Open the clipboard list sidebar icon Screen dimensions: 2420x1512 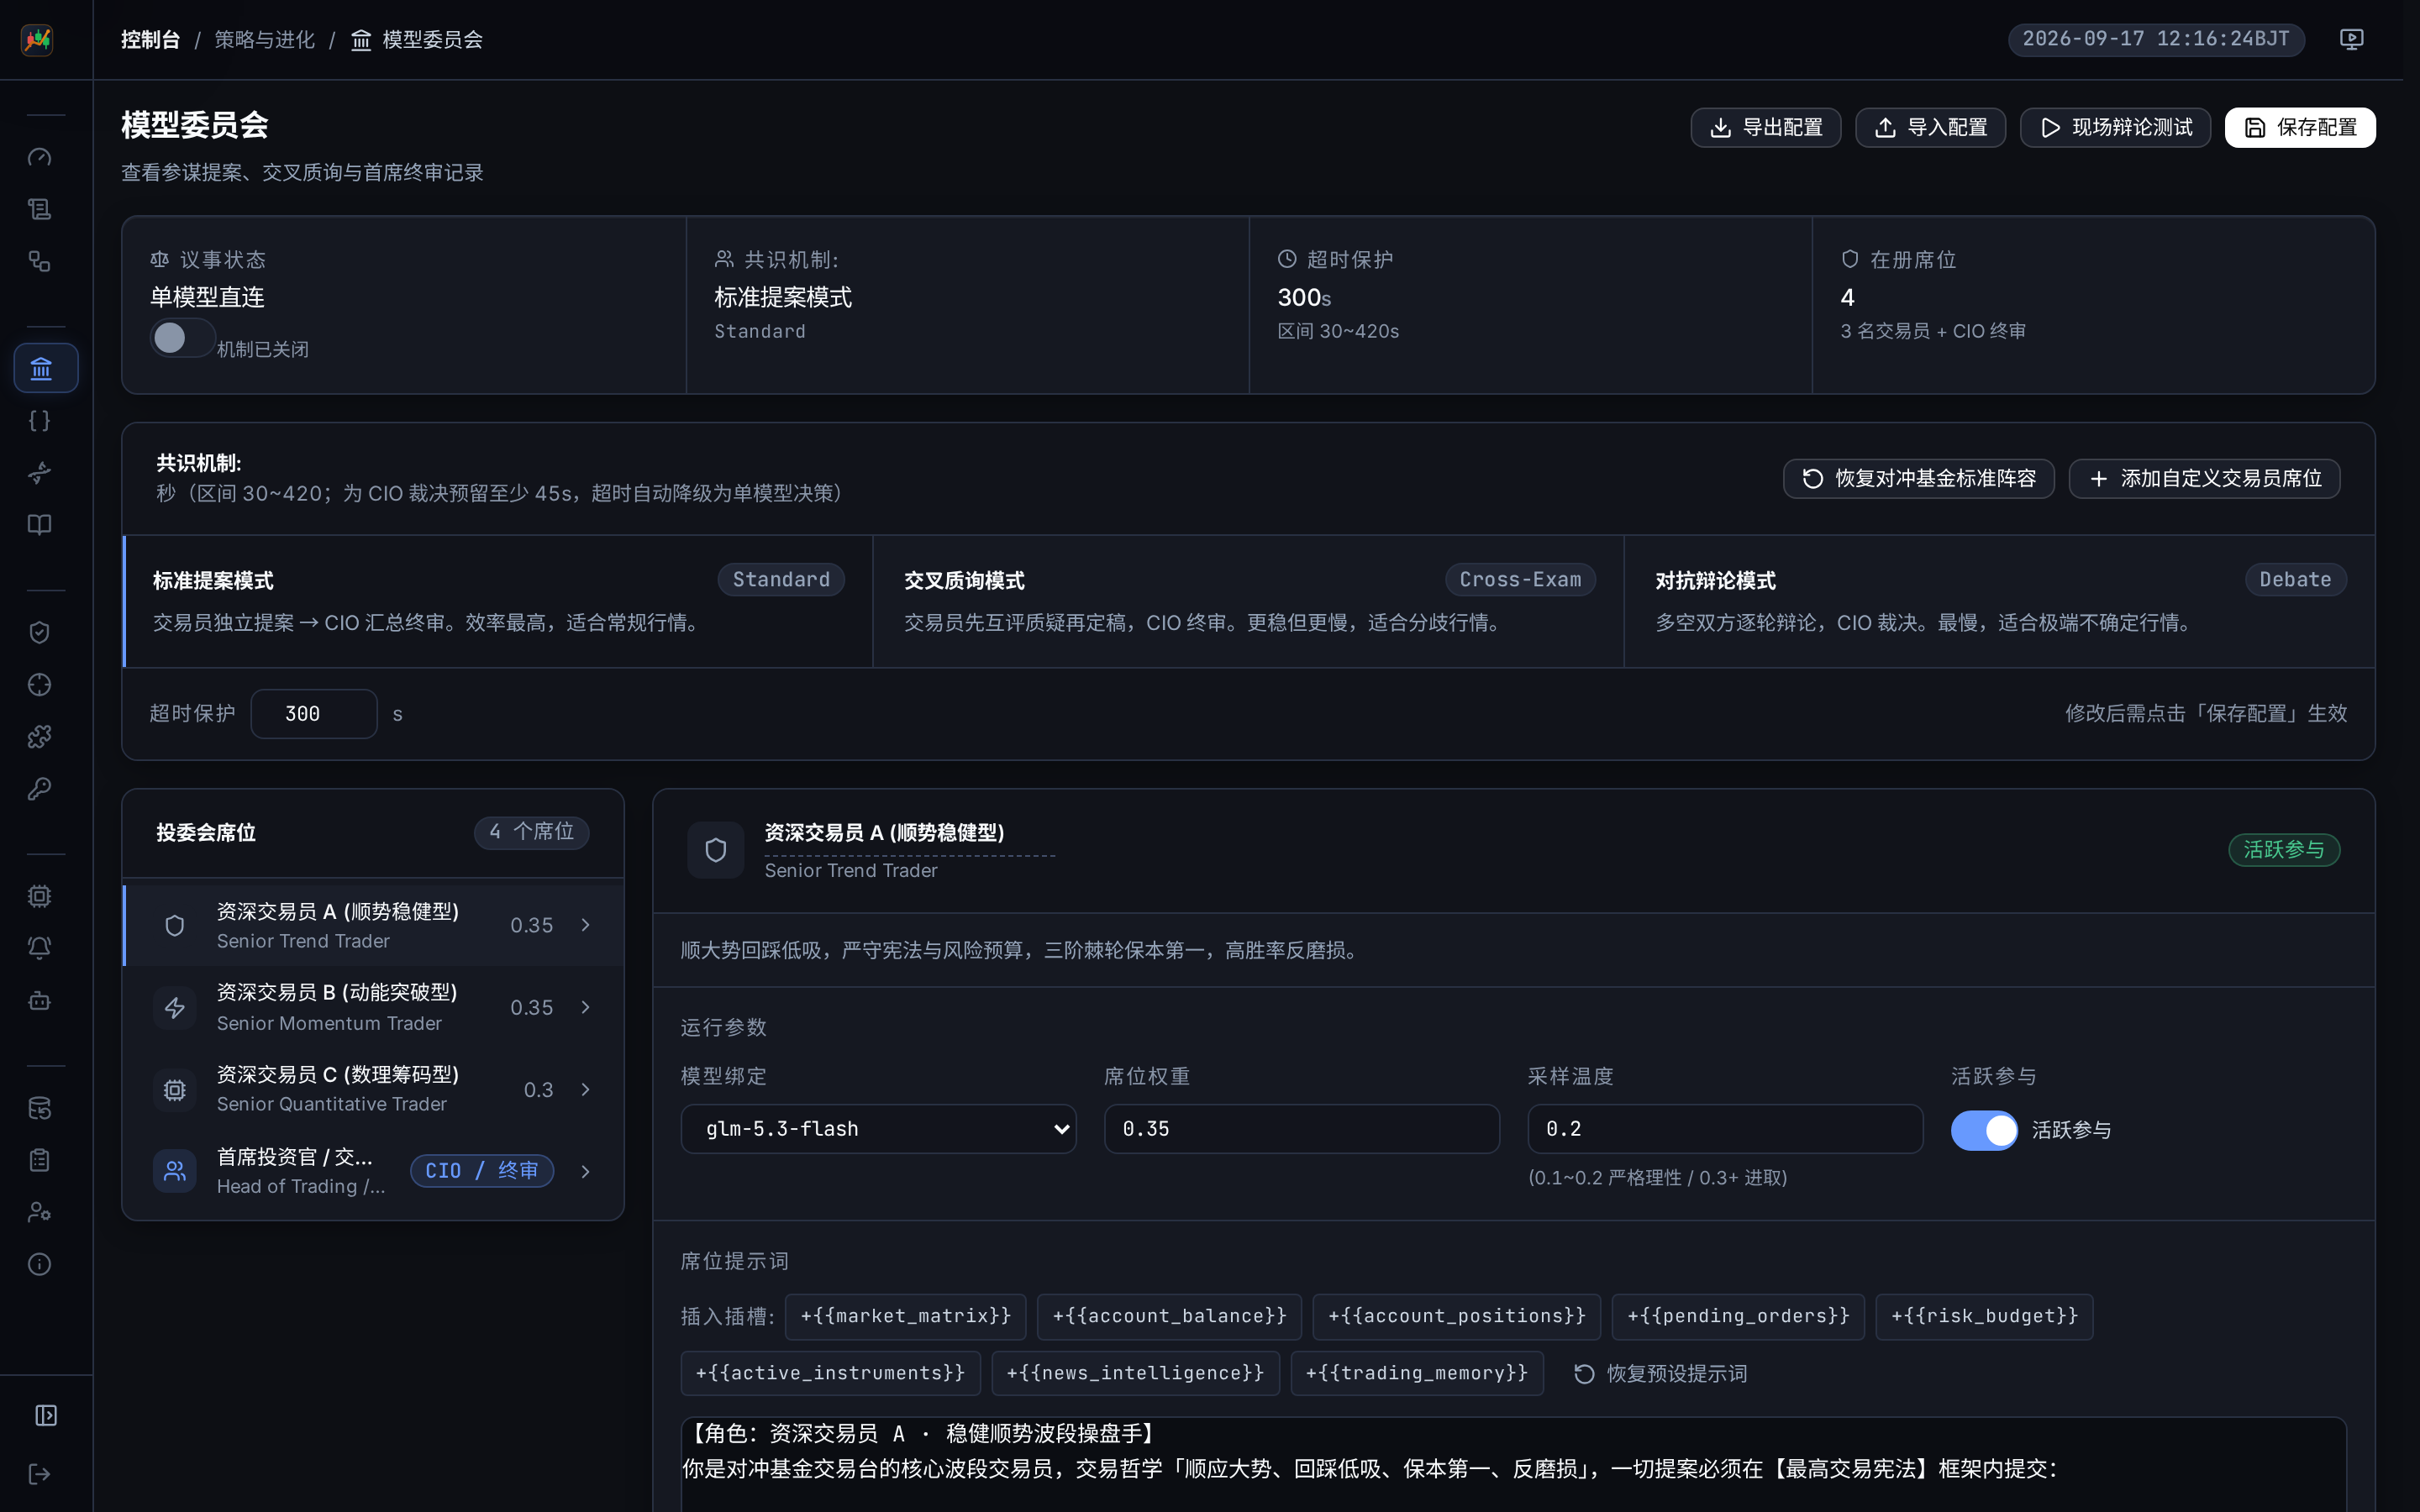click(x=39, y=1160)
